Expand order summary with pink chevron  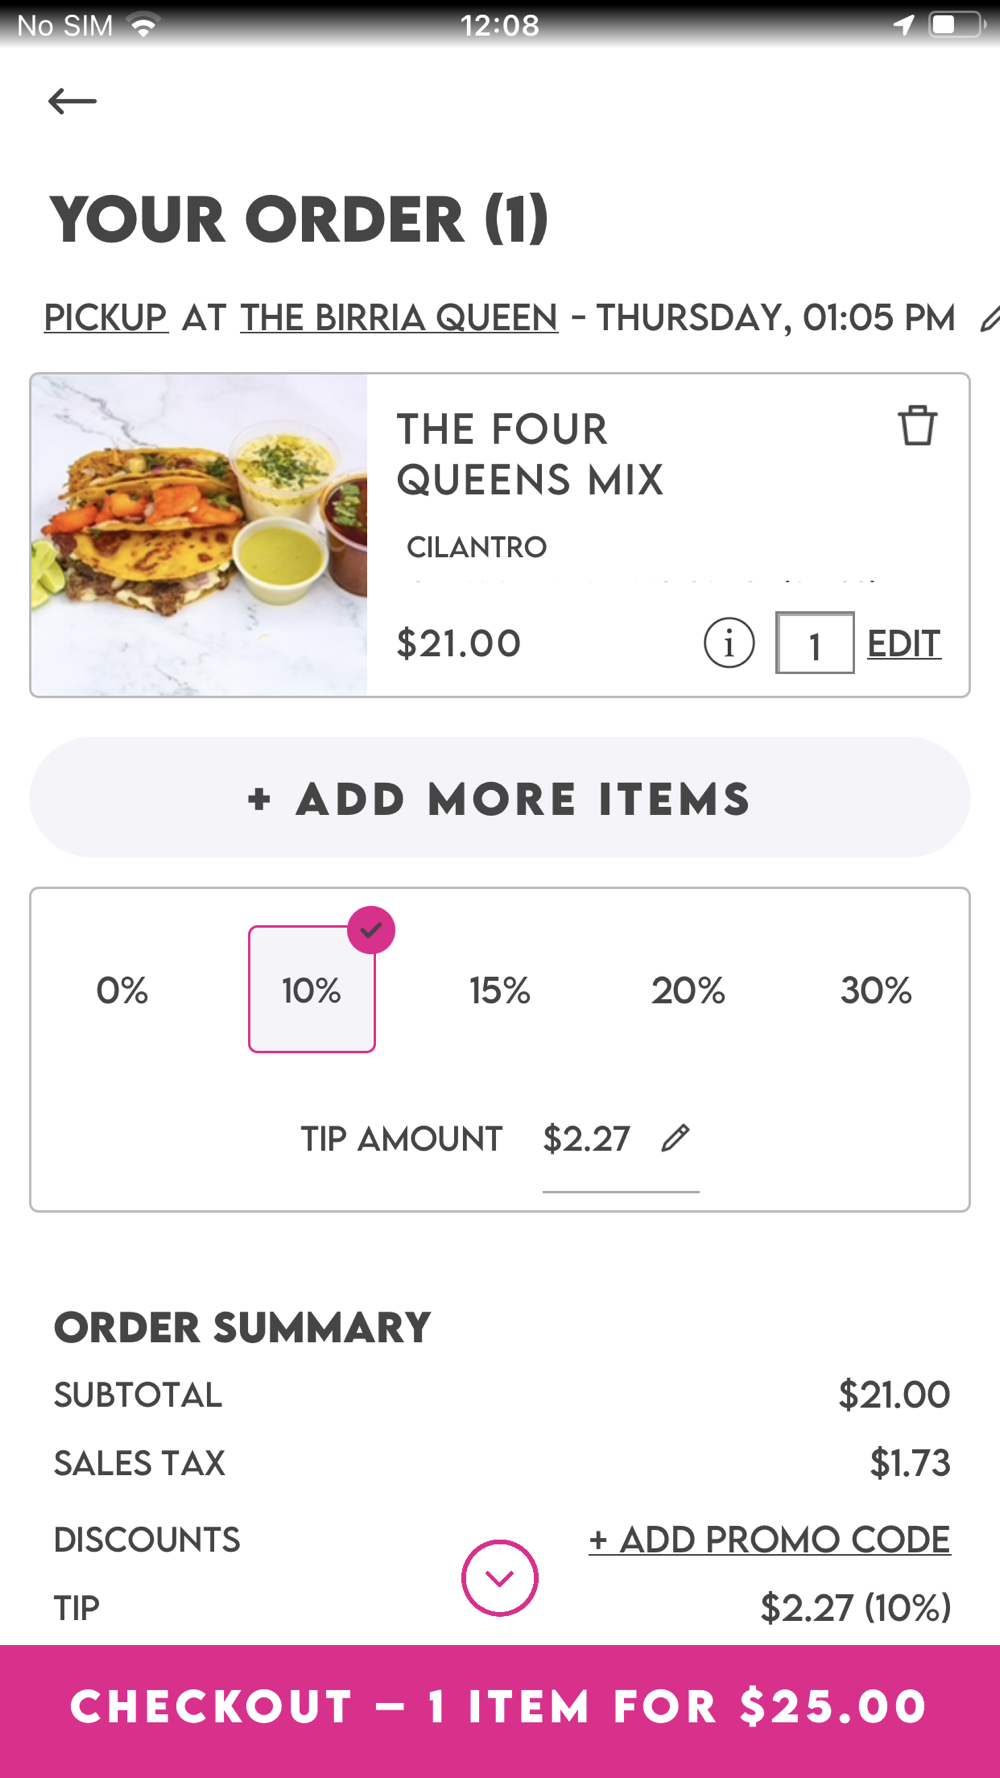click(x=500, y=1578)
